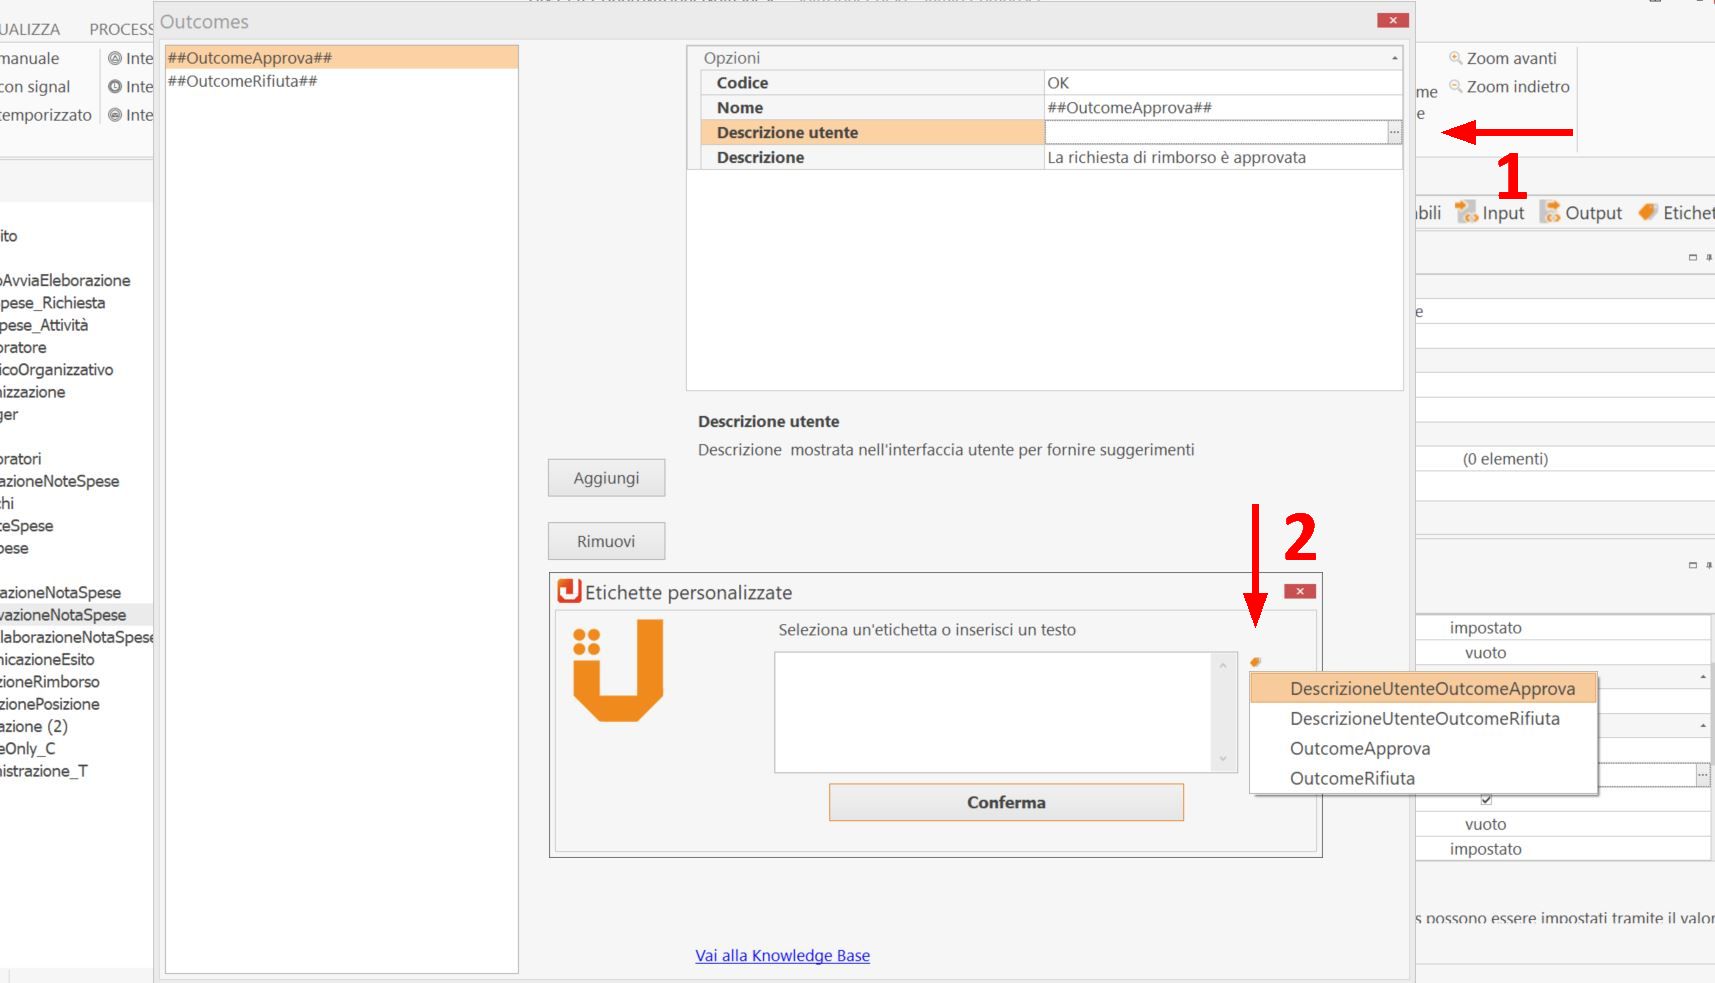Open the VISUALIZZA ribbon tab
1715x983 pixels.
30,29
